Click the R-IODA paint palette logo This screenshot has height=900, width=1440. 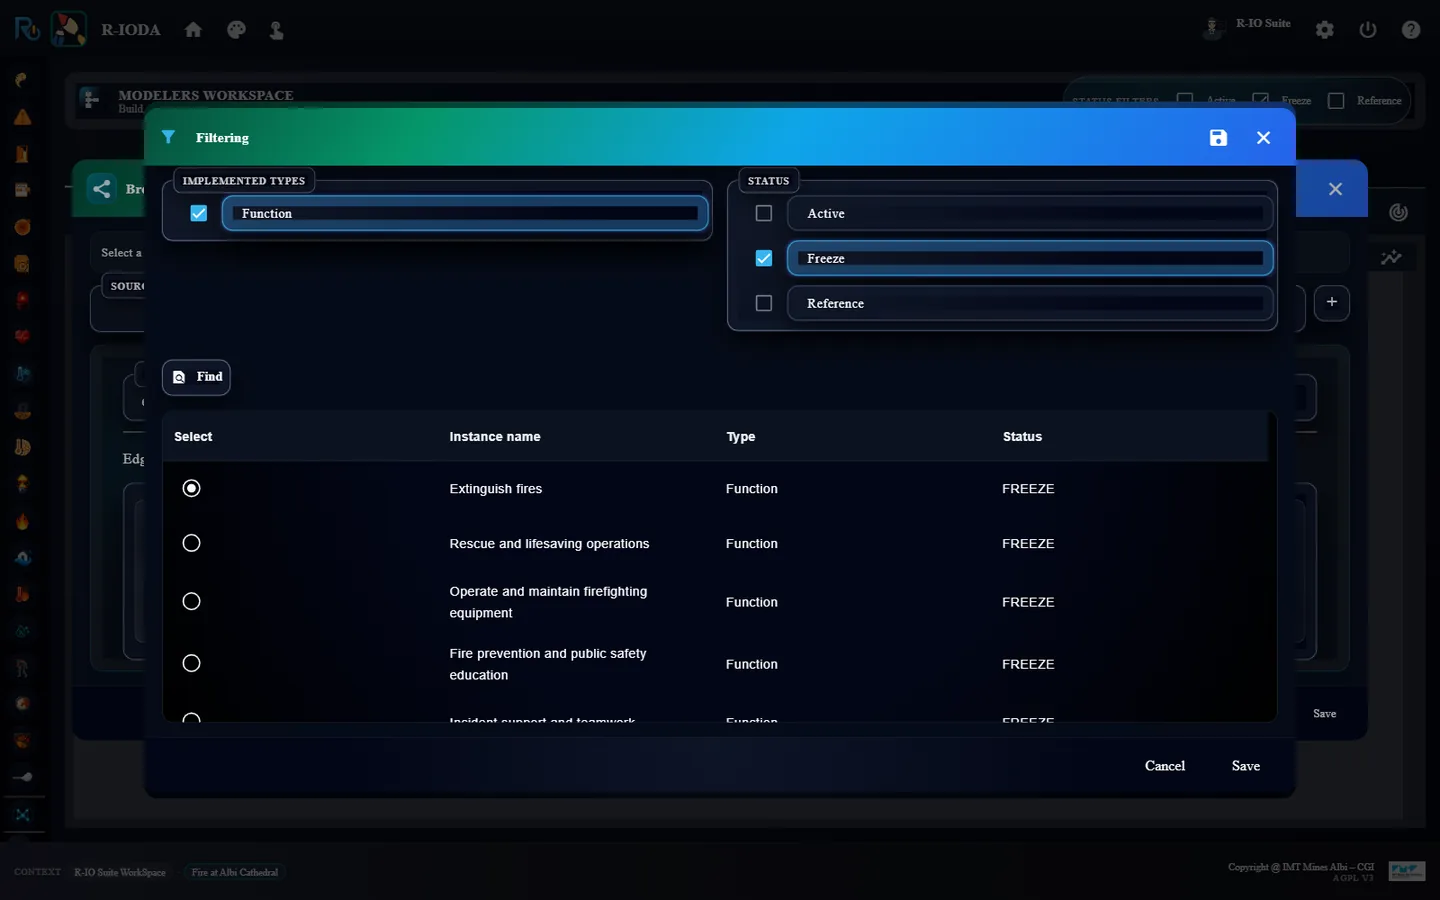click(69, 29)
